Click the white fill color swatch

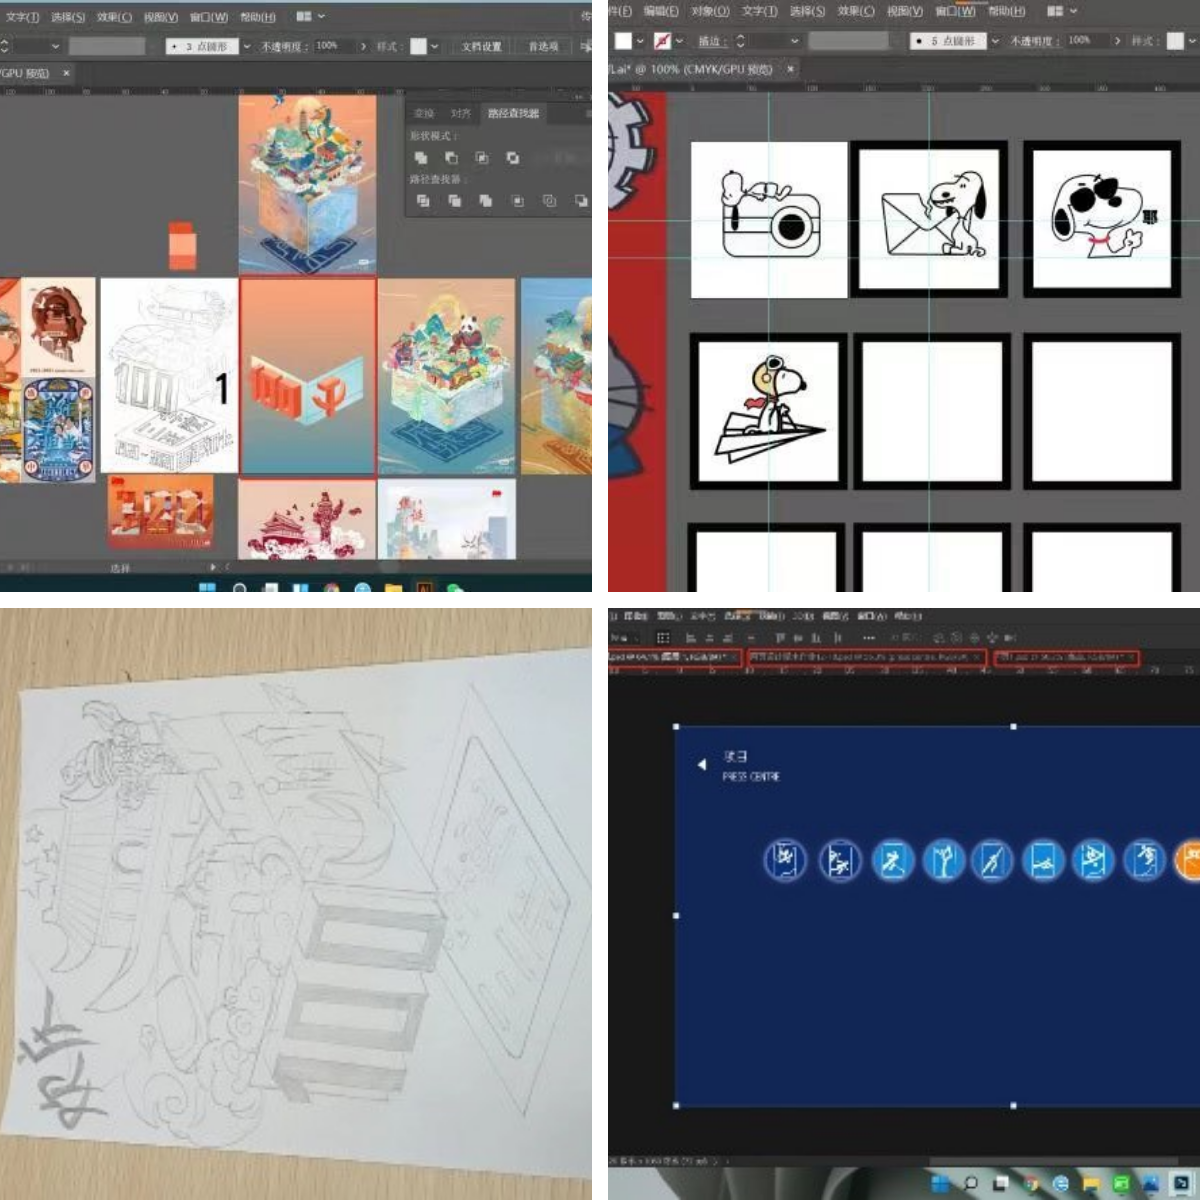coord(623,41)
